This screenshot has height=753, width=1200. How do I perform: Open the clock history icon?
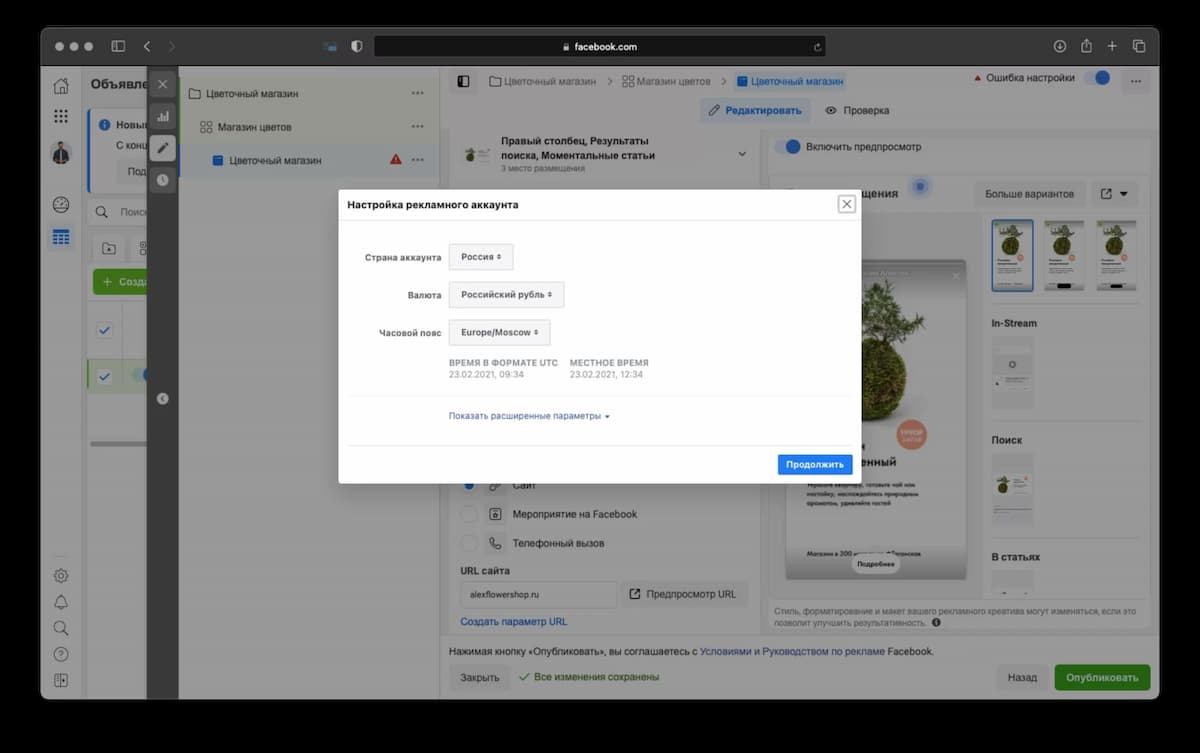click(162, 180)
